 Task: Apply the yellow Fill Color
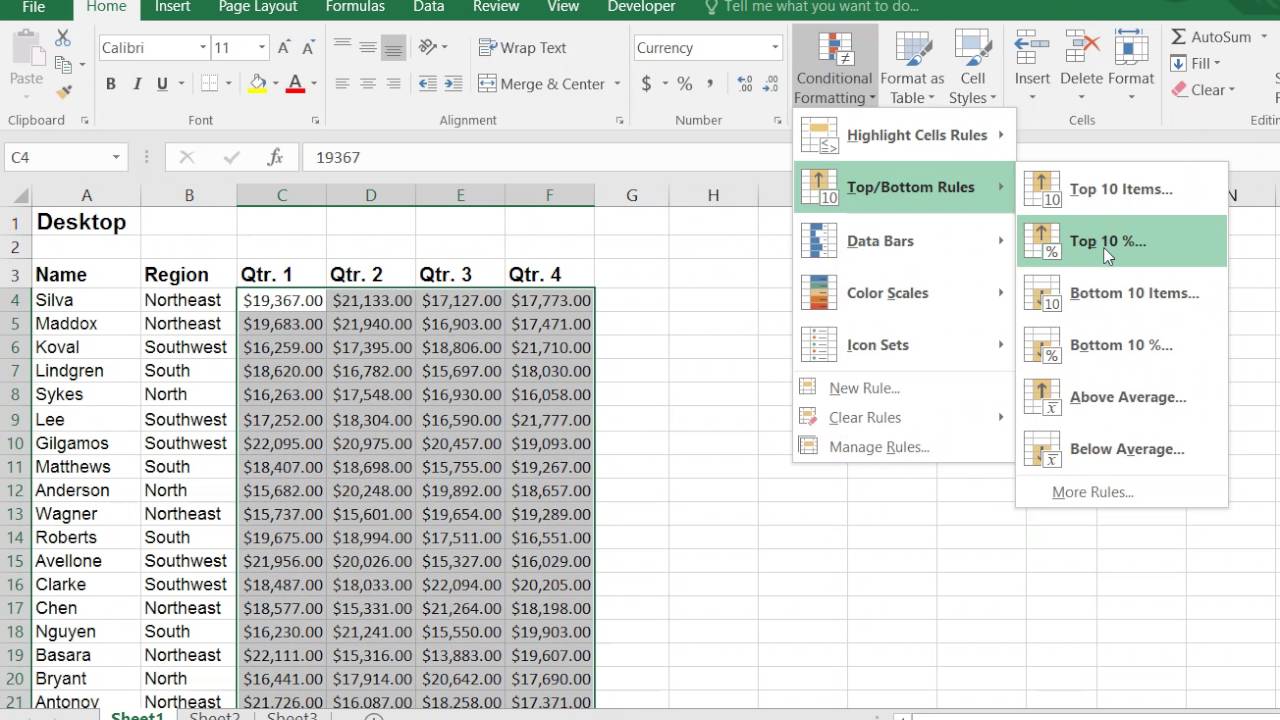point(258,84)
